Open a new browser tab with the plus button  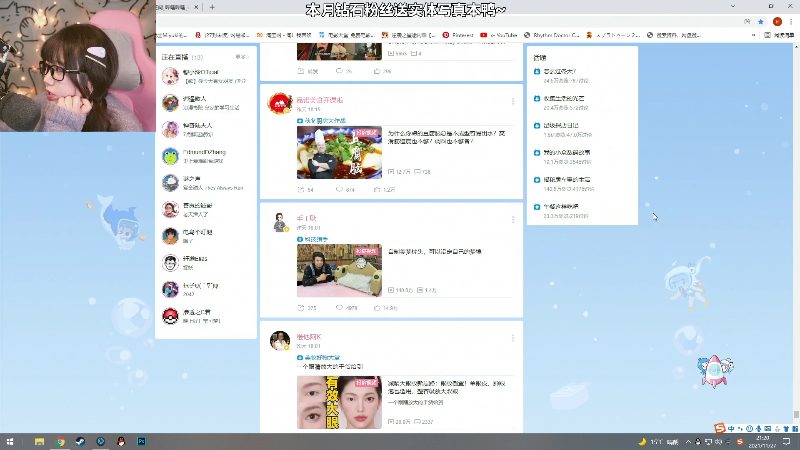coord(212,7)
